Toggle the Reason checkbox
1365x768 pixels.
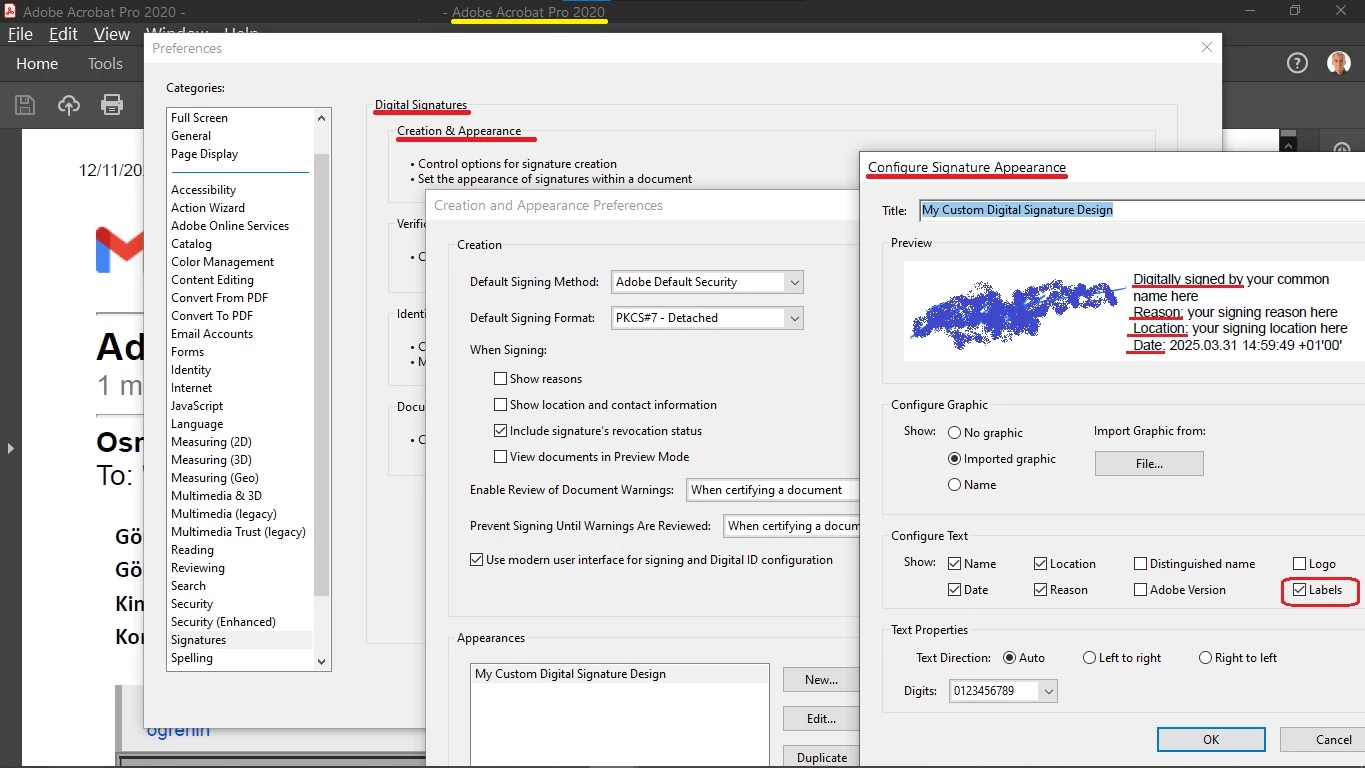pos(1040,590)
